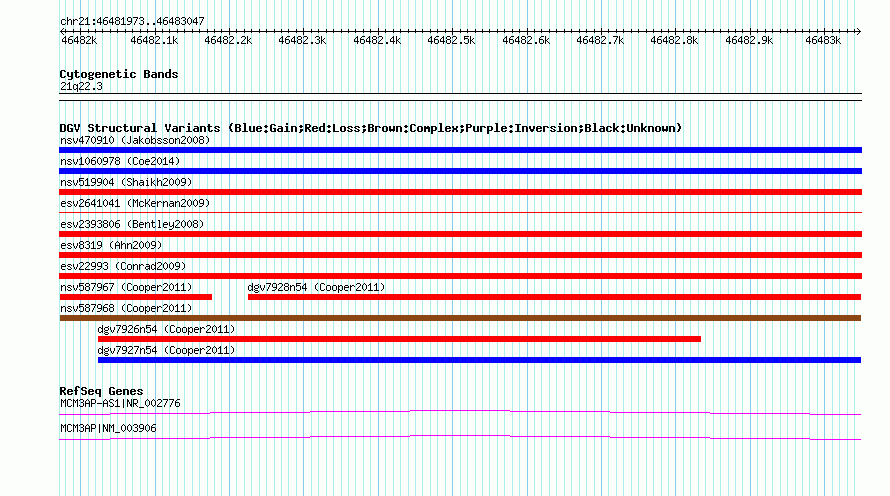This screenshot has height=496, width=890.
Task: Open the esv8319 (Ahn2009) label
Action: [x=111, y=245]
